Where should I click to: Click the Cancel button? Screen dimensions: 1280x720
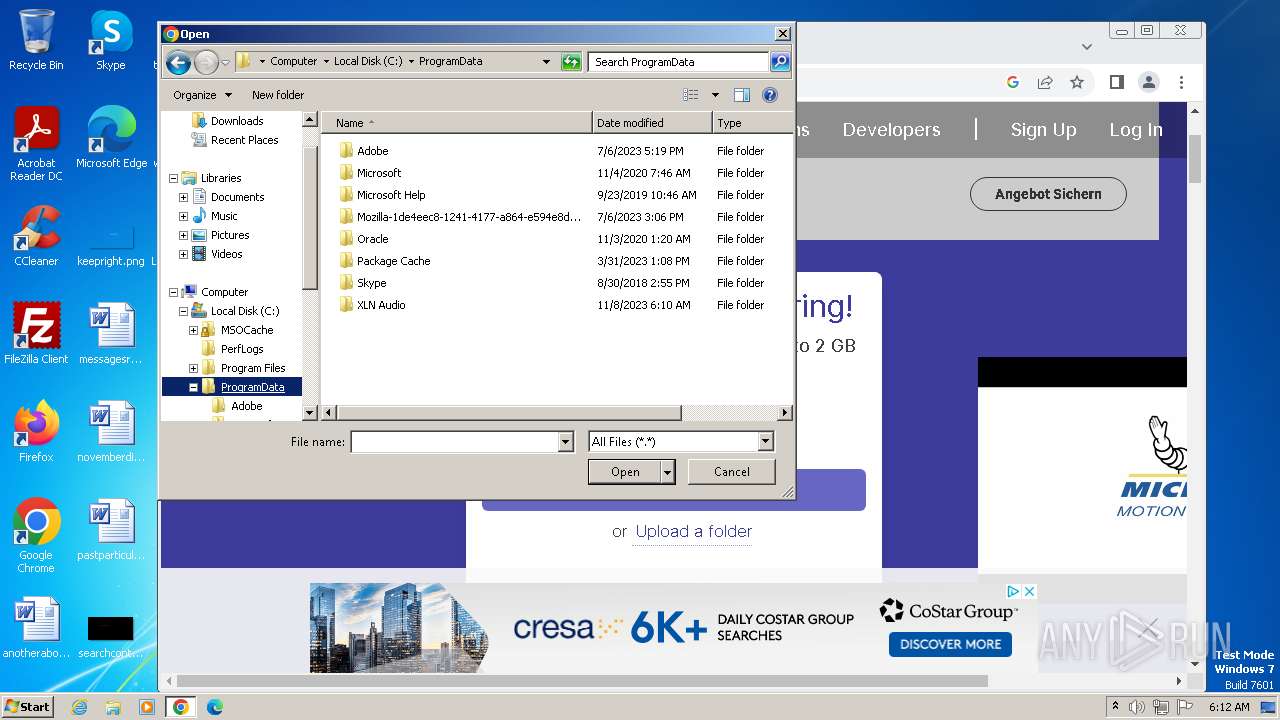coord(732,472)
